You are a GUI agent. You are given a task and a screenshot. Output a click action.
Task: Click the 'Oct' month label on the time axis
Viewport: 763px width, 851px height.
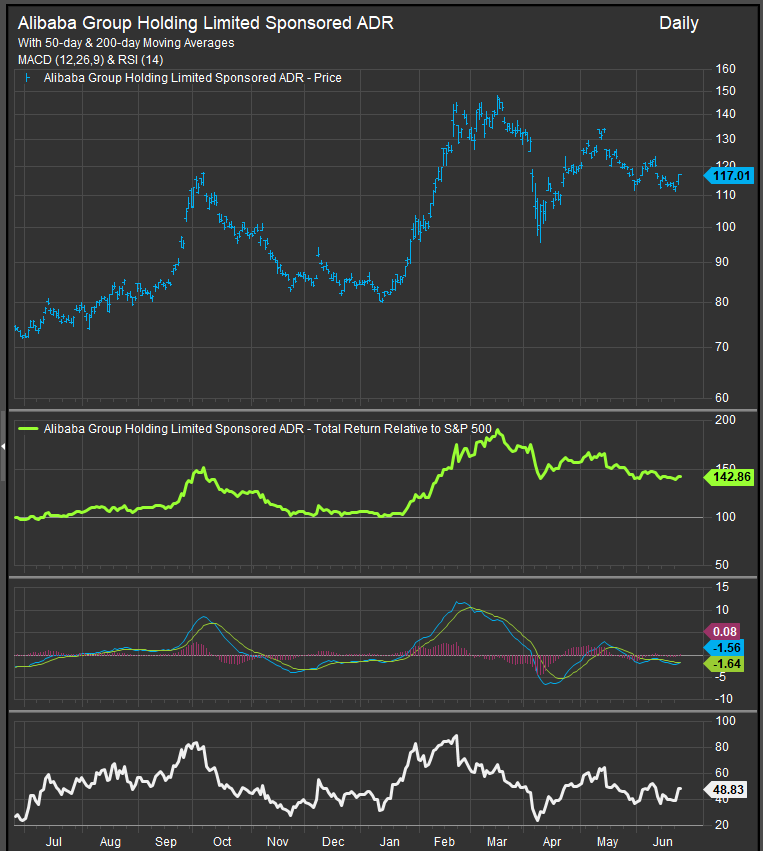point(222,842)
